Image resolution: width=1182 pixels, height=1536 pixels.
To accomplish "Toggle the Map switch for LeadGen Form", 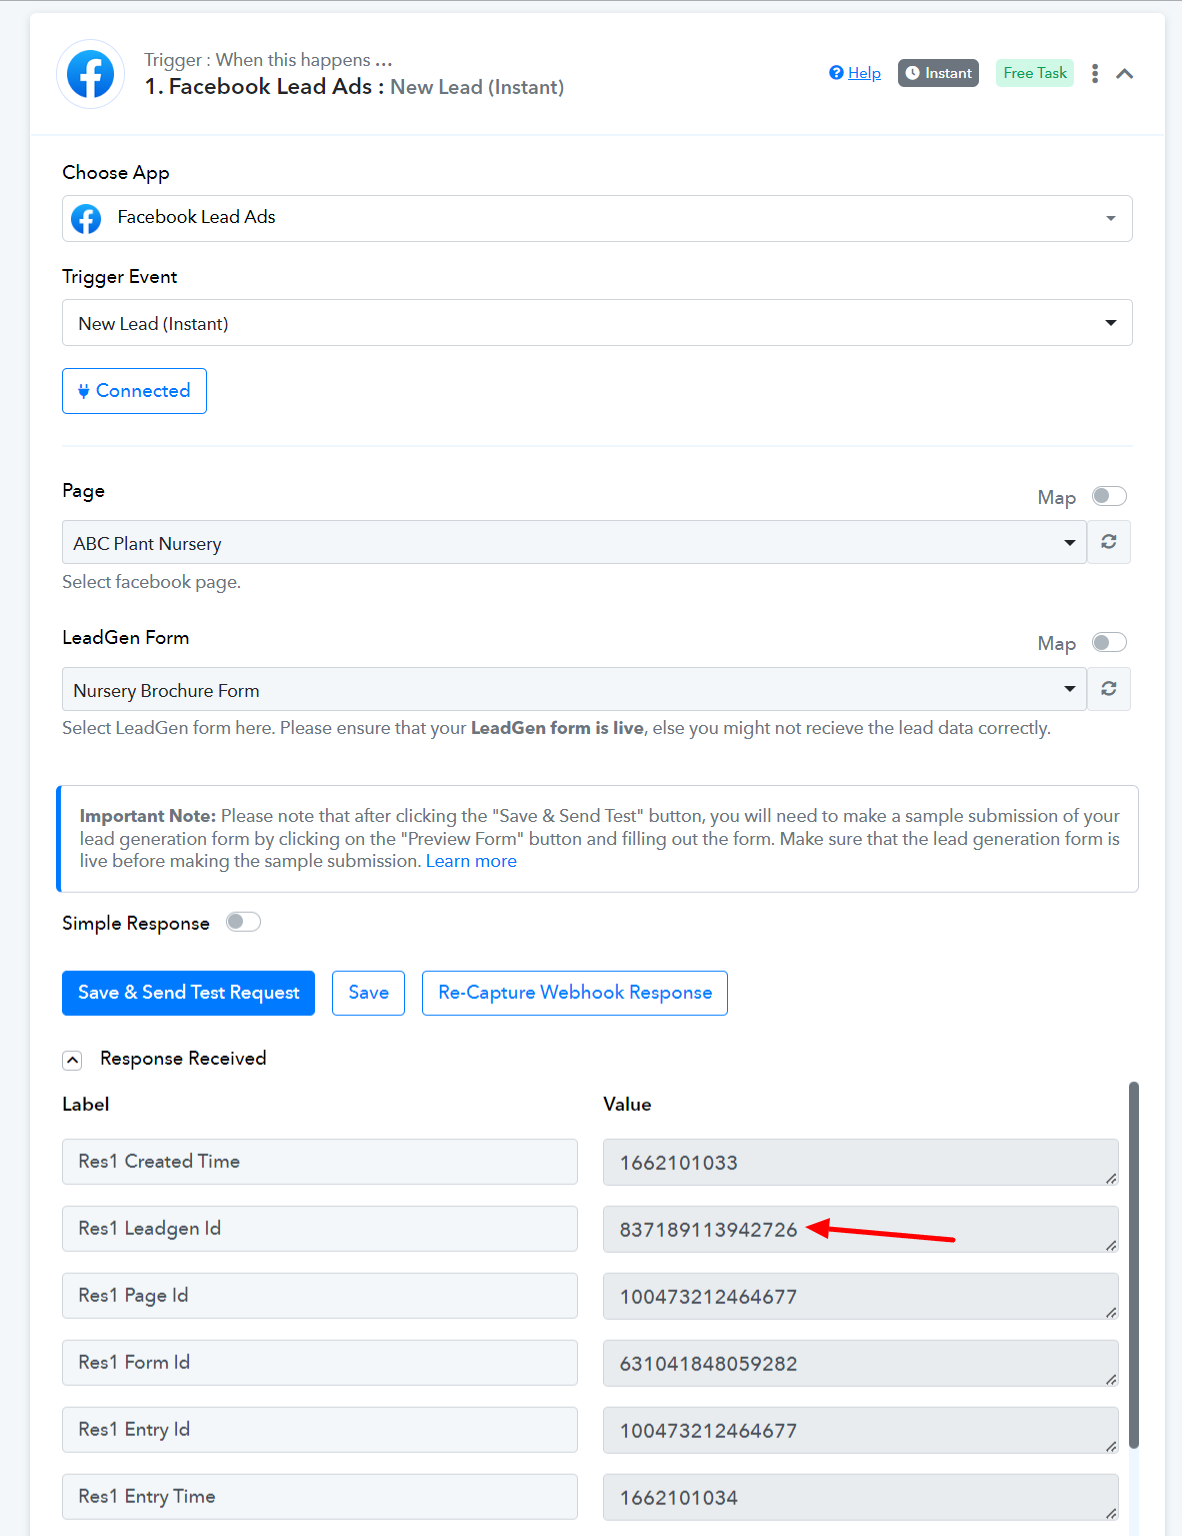I will (x=1109, y=642).
